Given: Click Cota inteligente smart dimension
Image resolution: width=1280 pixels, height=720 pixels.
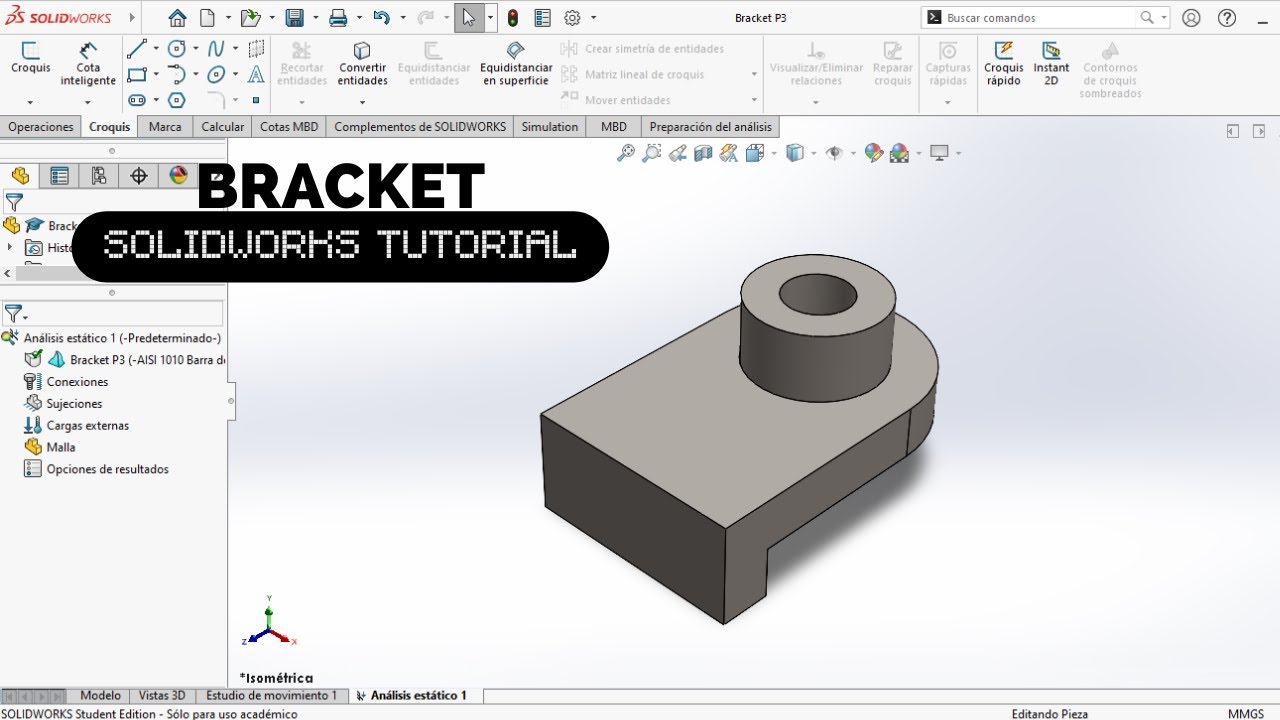Looking at the screenshot, I should 88,63.
